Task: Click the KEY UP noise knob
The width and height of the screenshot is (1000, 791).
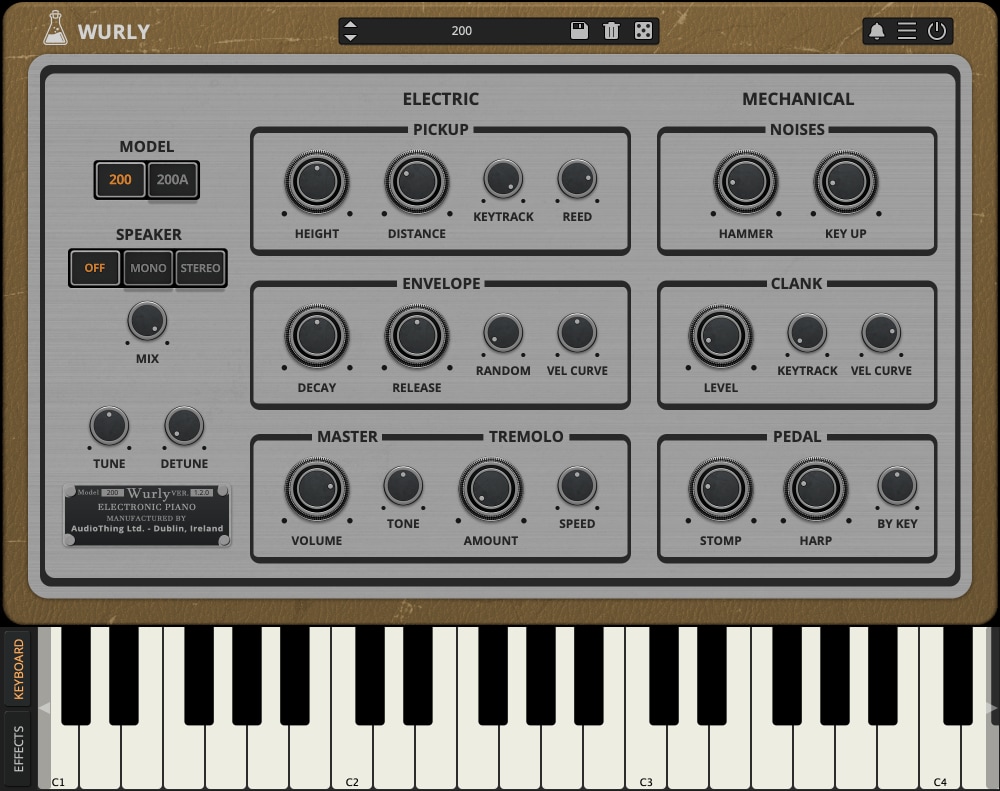Action: 846,182
